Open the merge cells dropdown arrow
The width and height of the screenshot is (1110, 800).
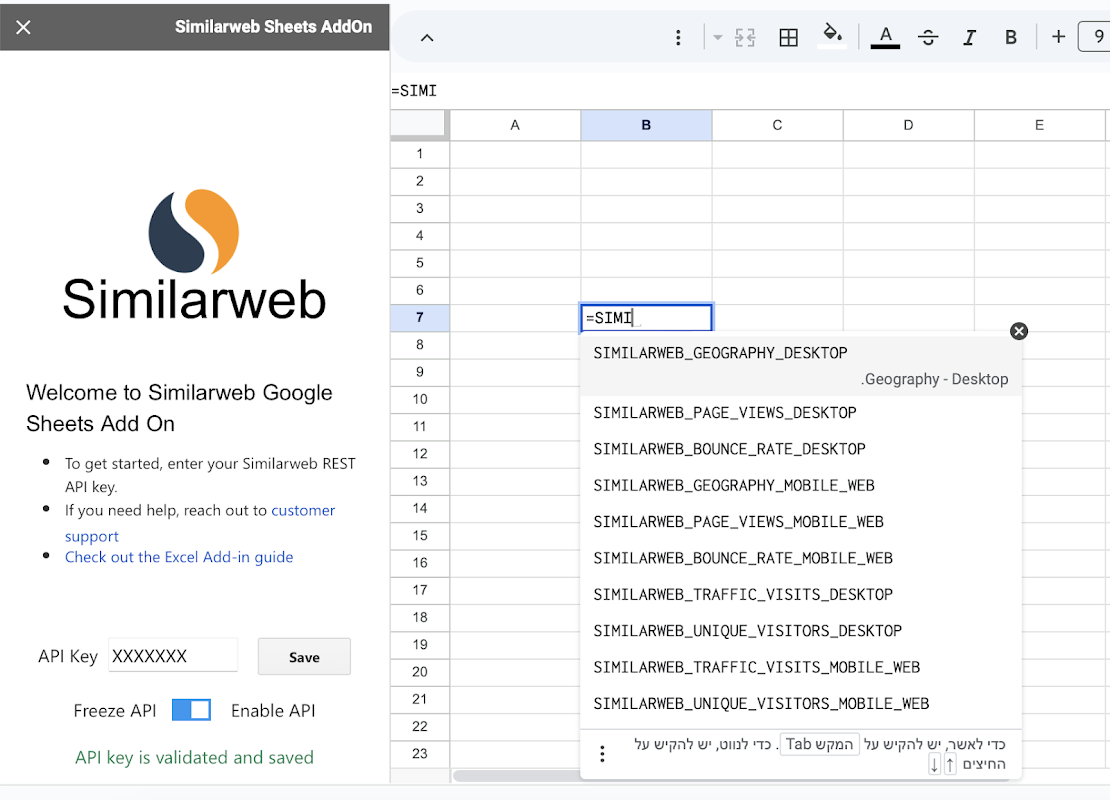tap(718, 38)
